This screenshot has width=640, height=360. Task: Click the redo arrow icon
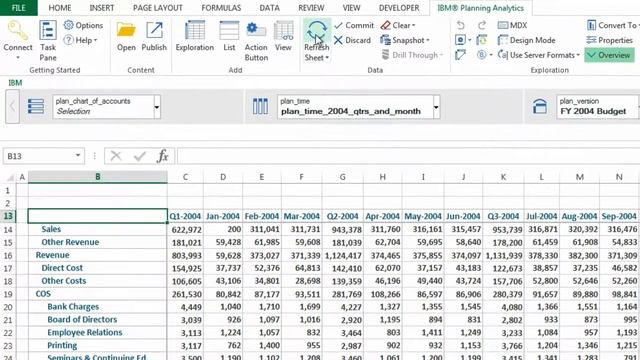pos(482,25)
